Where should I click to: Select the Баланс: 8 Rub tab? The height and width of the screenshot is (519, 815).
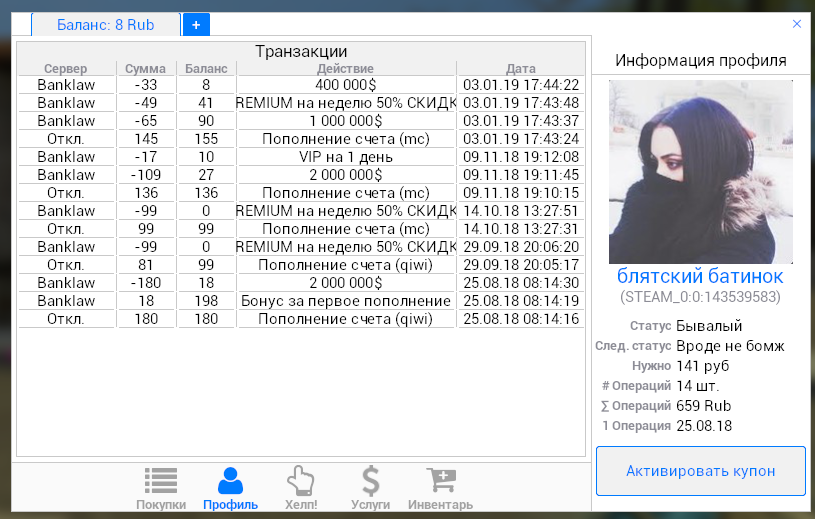[x=106, y=24]
